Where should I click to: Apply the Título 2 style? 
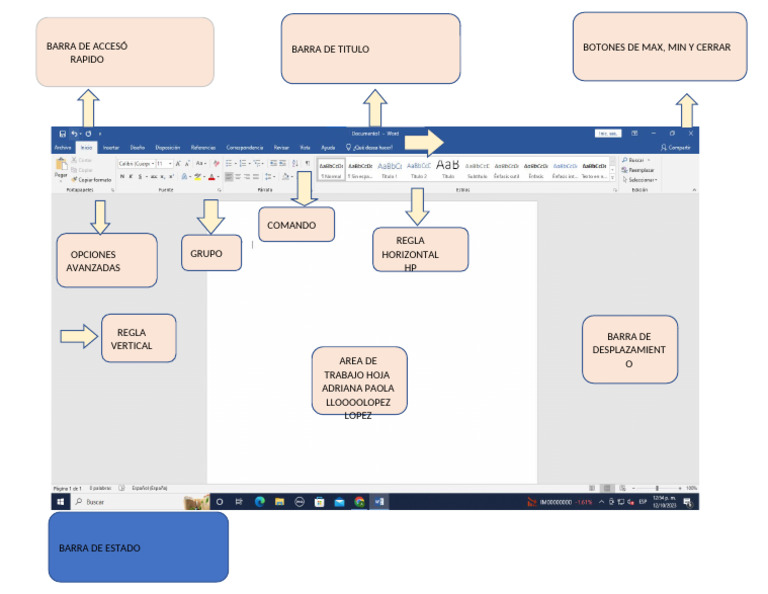[418, 169]
